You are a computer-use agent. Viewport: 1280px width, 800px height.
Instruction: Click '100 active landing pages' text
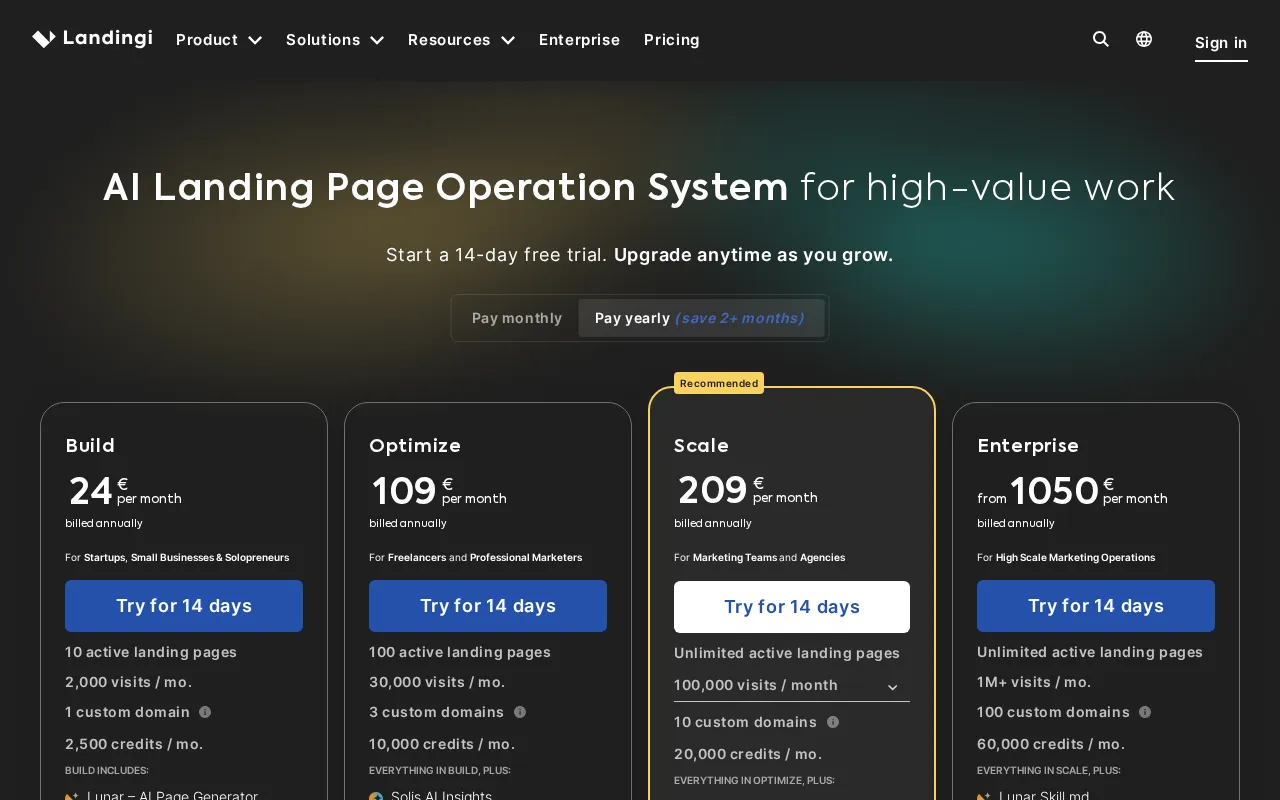(x=460, y=652)
